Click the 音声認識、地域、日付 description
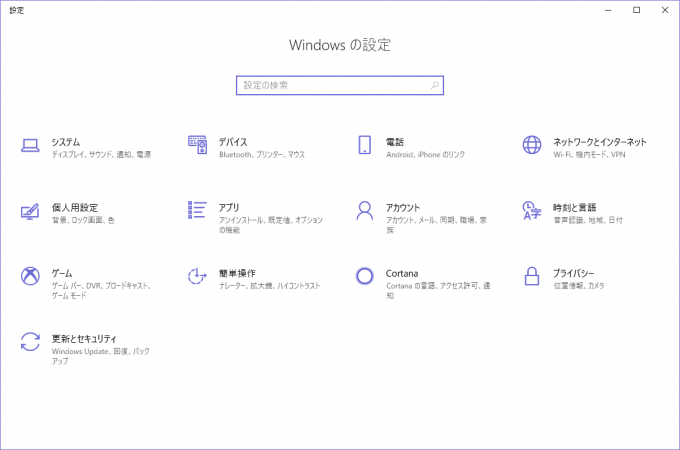Screen dimensions: 680x450 588,220
